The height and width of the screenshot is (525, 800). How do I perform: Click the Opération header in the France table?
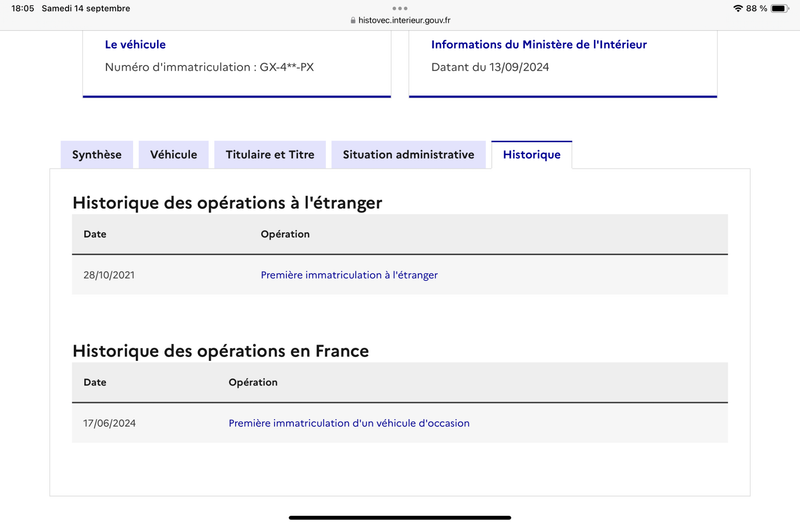tap(253, 382)
